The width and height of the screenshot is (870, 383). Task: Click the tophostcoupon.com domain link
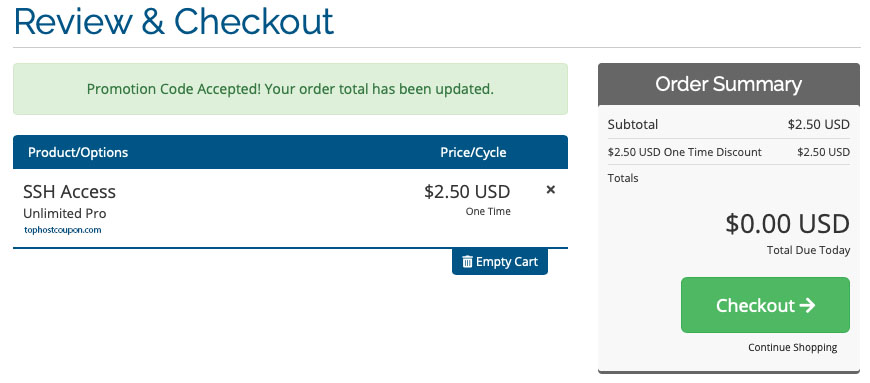(x=63, y=230)
